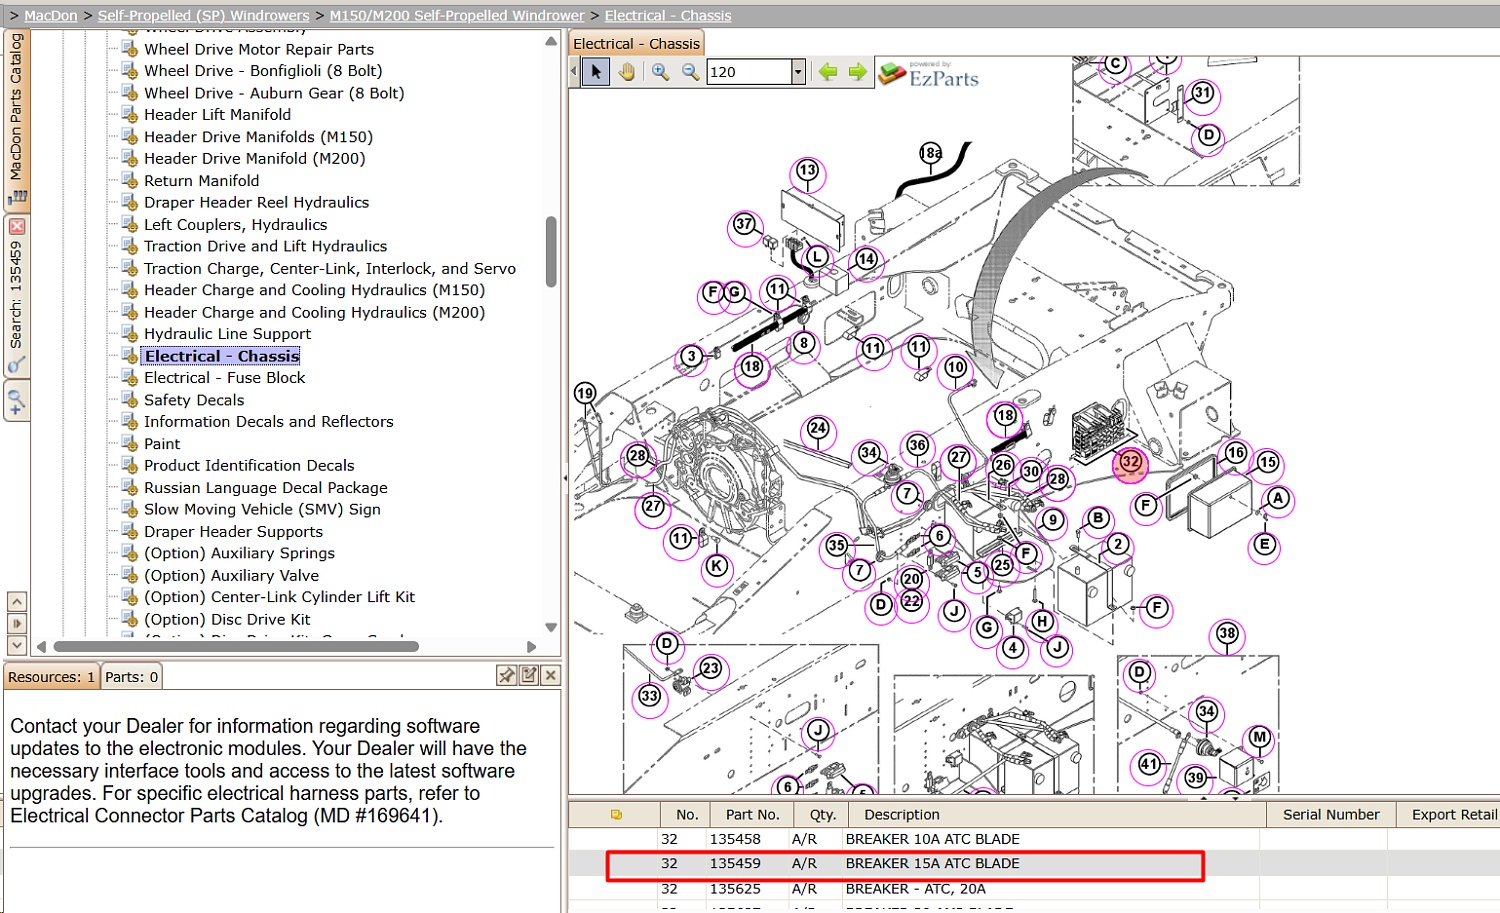Click the EzParts logo
Screen dimensions: 1500x913
(x=928, y=74)
